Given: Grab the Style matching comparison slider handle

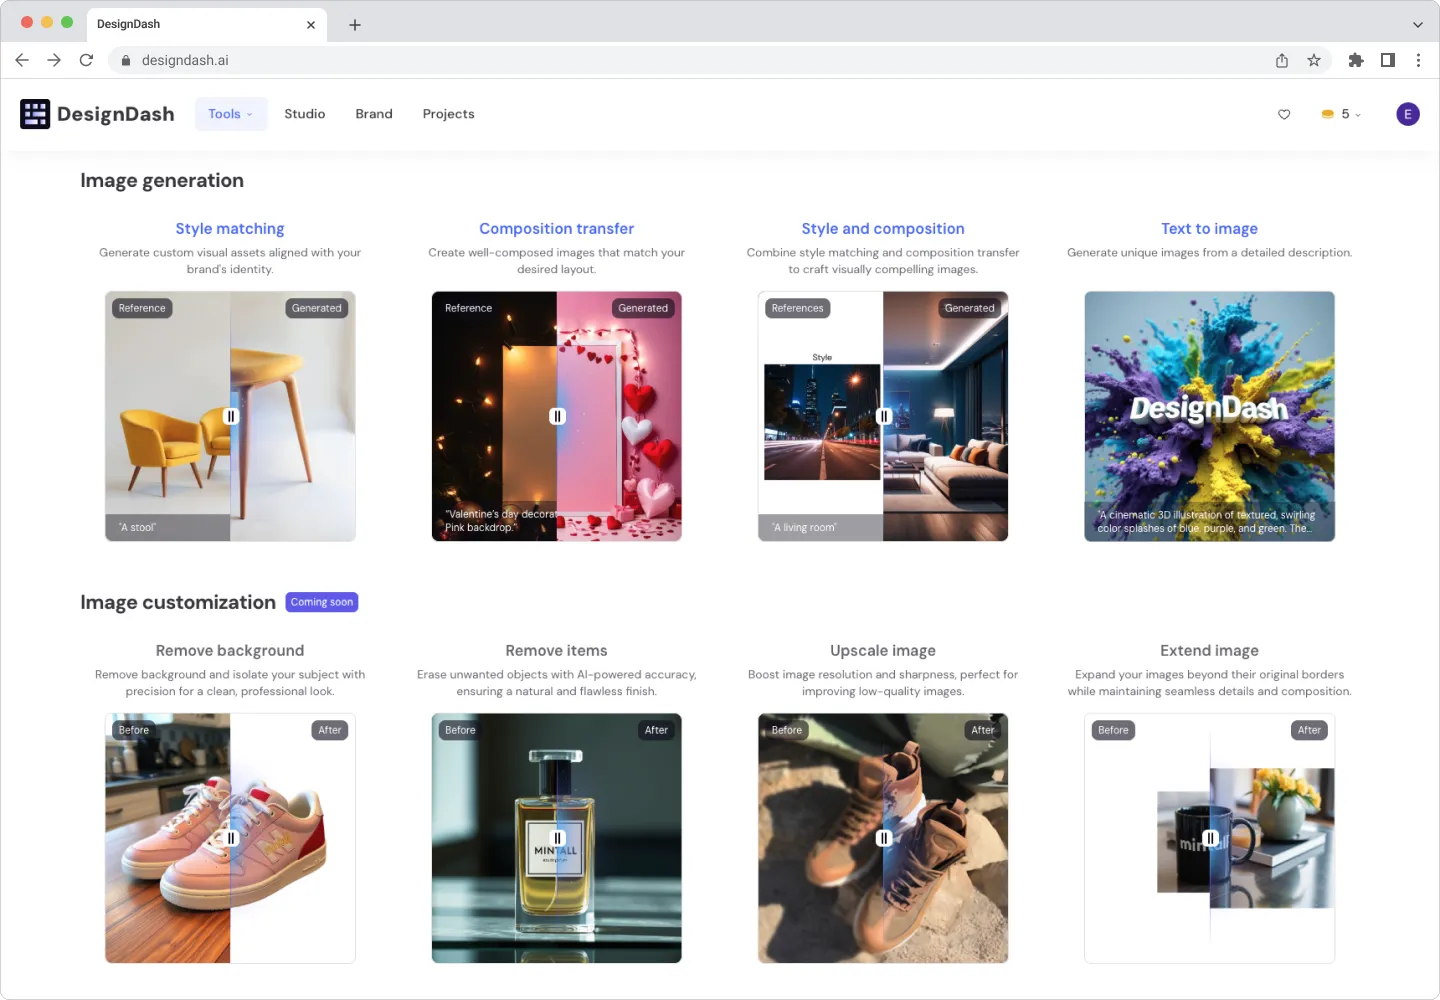Looking at the screenshot, I should (x=231, y=416).
